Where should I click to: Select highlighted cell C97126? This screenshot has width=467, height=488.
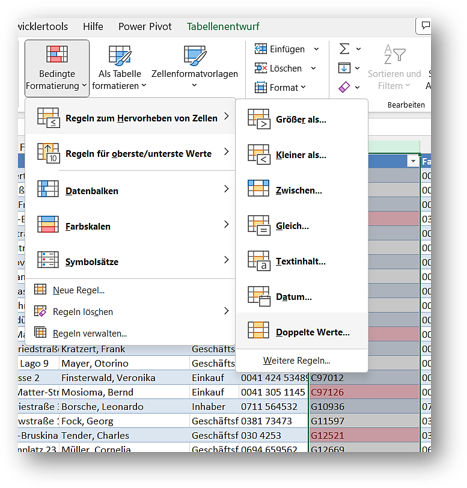click(364, 392)
